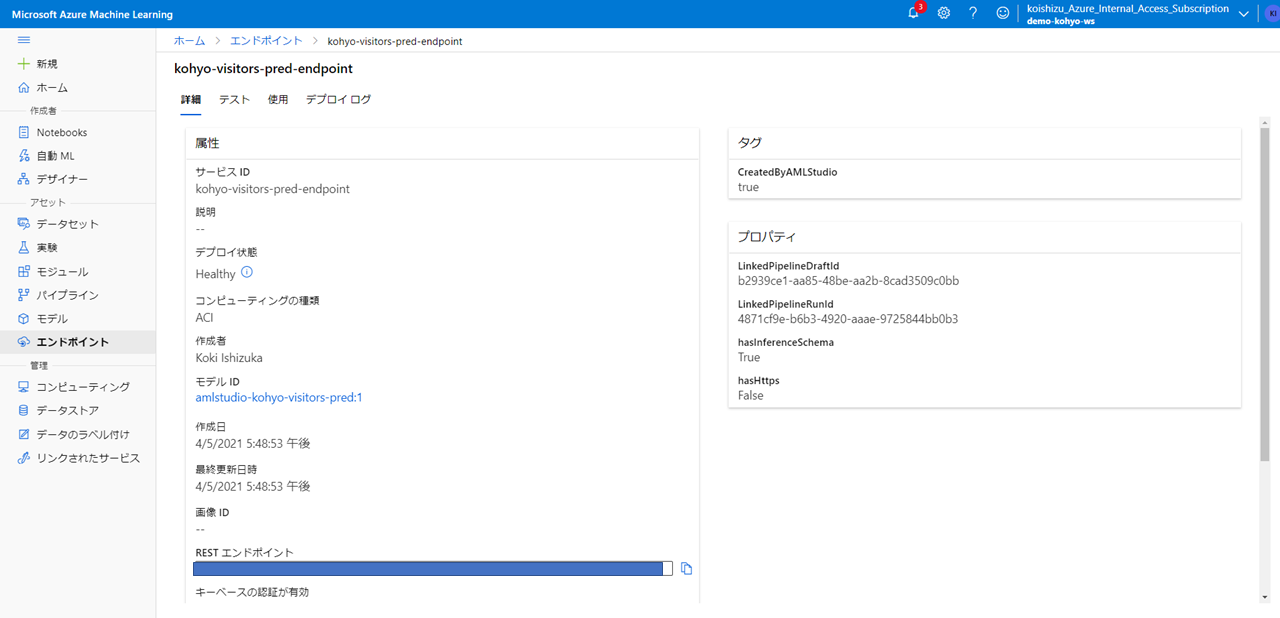1280x618 pixels.
Task: Click the REST endpoint URL field
Action: tap(433, 568)
